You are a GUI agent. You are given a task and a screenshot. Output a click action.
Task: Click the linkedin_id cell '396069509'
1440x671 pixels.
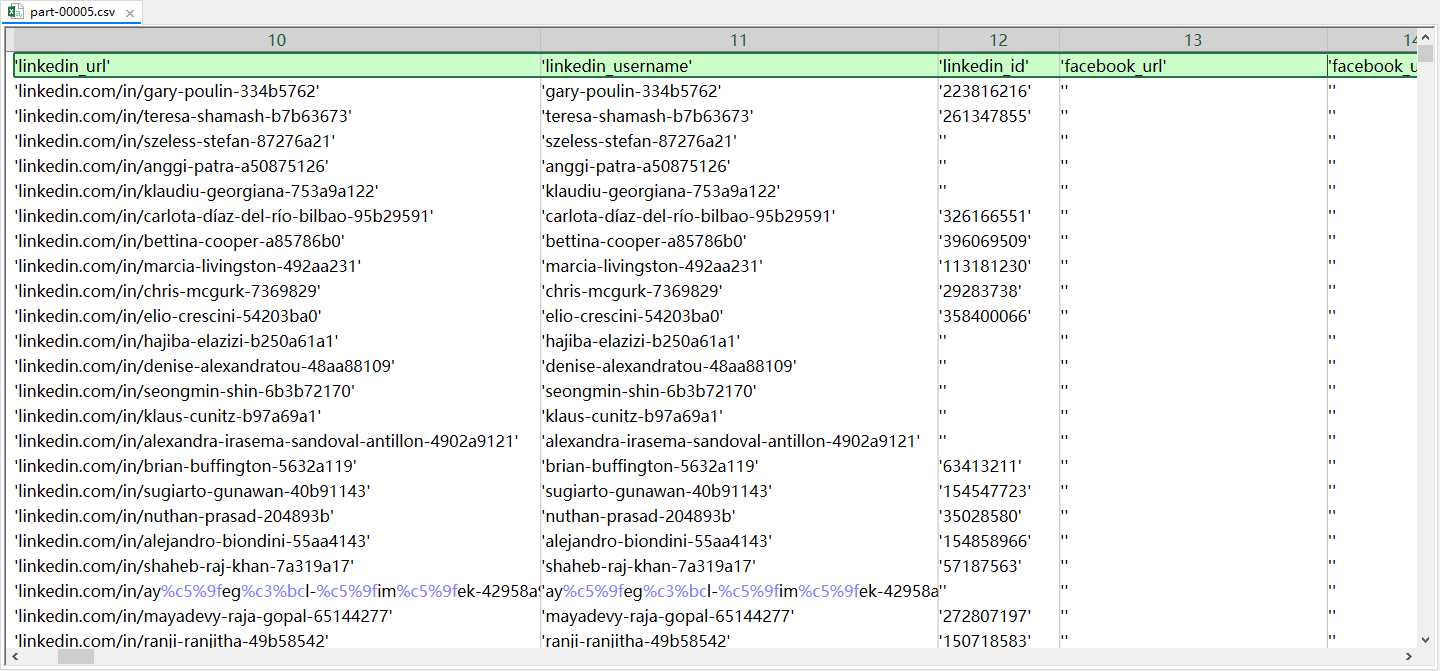[999, 241]
